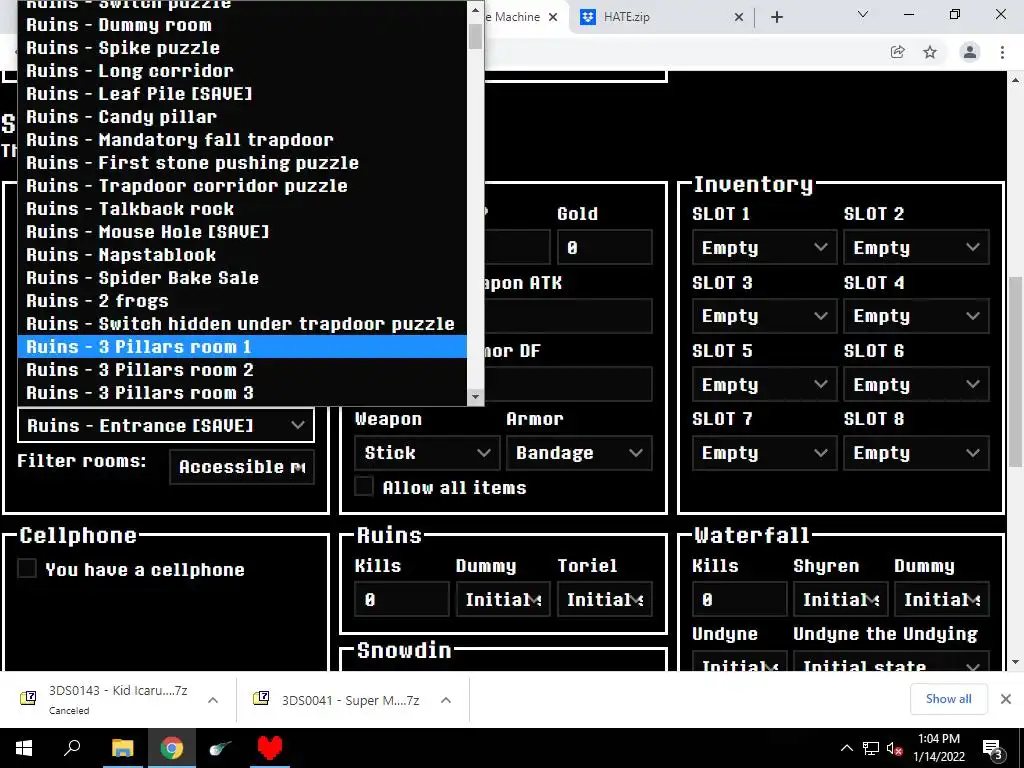Open SLOT 5 inventory dropdown

click(x=764, y=385)
